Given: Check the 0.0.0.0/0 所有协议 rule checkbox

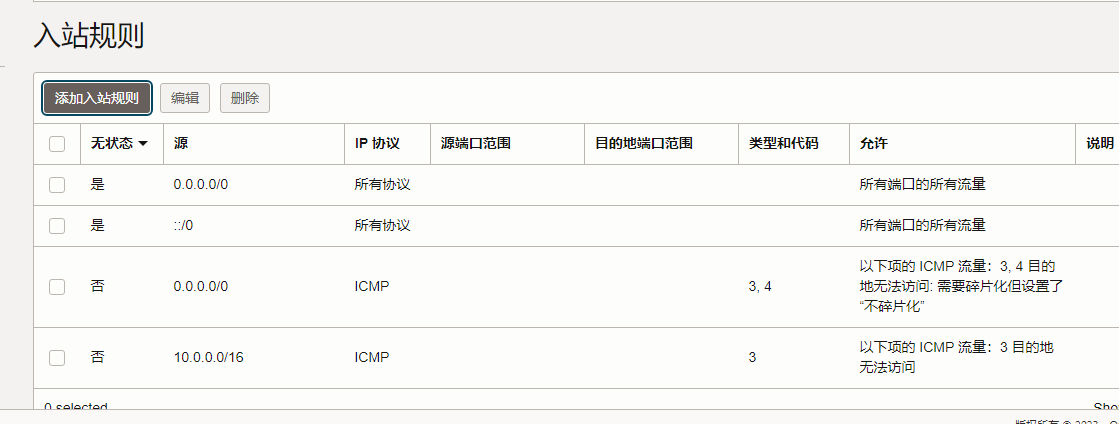Looking at the screenshot, I should tap(57, 185).
